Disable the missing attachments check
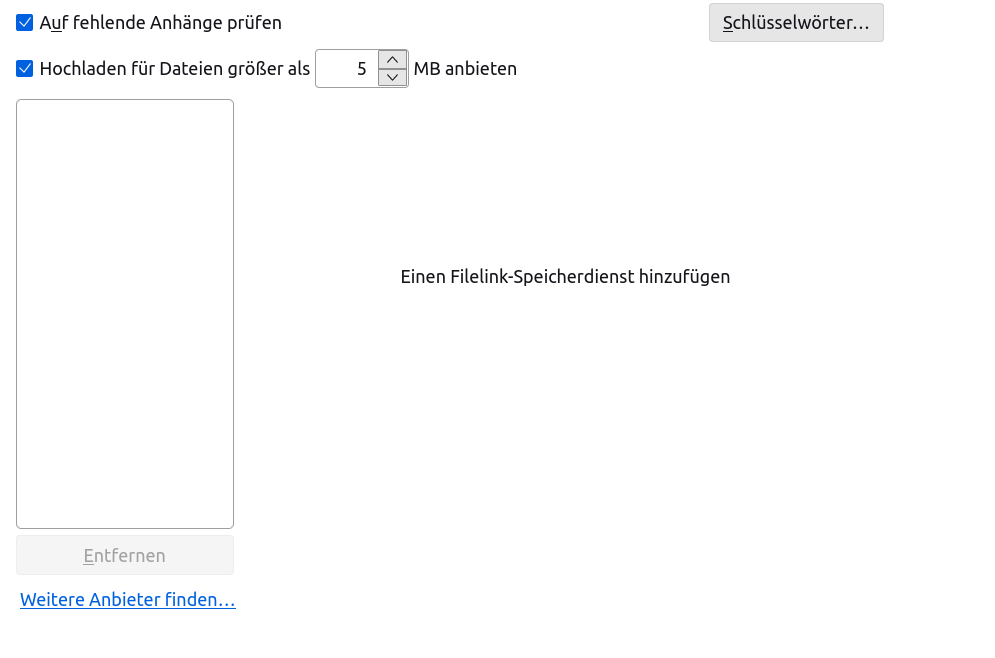 click(x=25, y=22)
